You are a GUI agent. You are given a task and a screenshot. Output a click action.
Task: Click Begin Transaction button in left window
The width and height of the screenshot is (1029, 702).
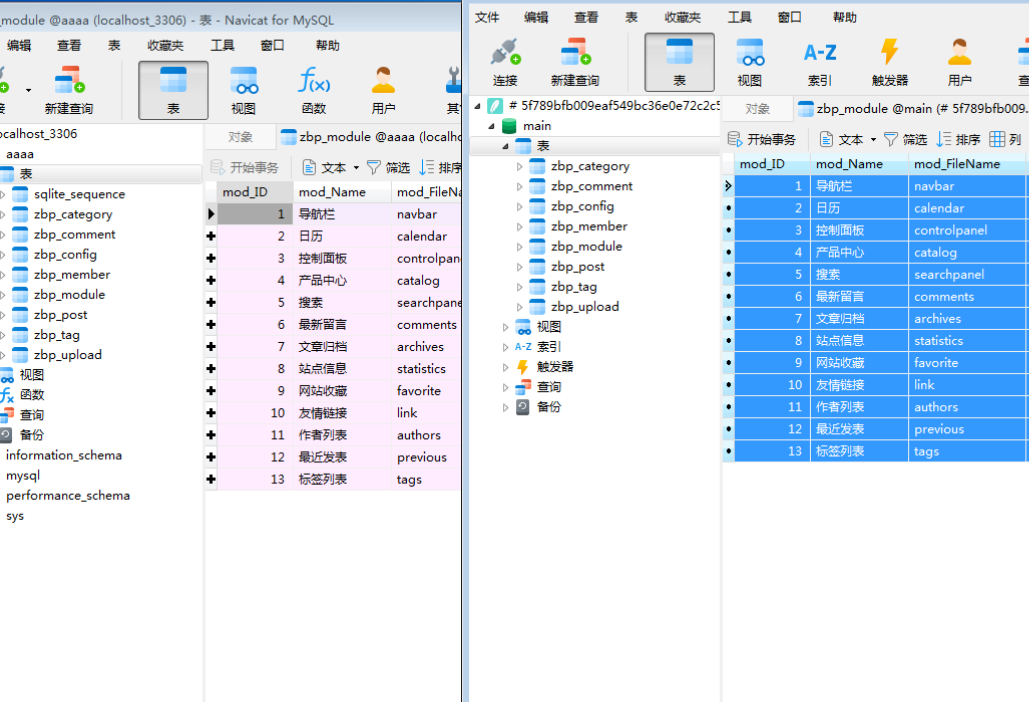tap(244, 167)
